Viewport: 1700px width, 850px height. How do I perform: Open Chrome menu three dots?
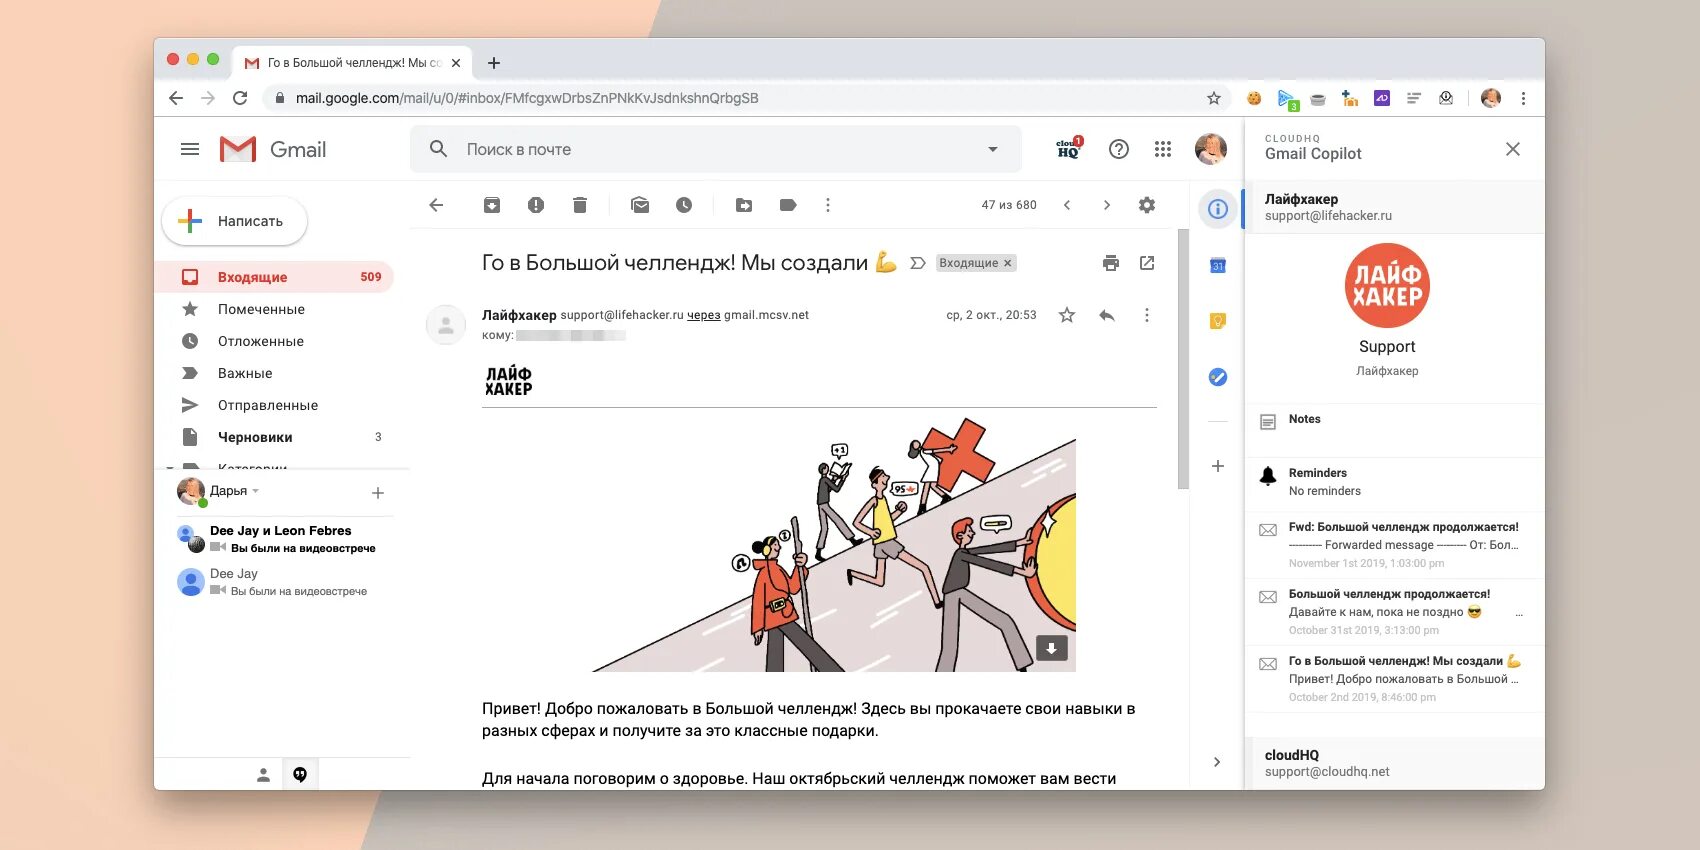[1523, 98]
